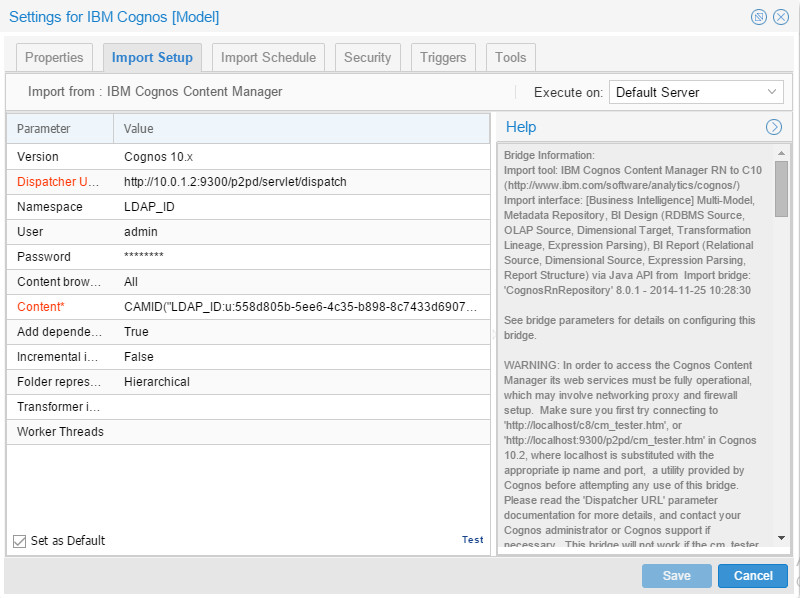800x598 pixels.
Task: Click the Save button
Action: click(677, 576)
